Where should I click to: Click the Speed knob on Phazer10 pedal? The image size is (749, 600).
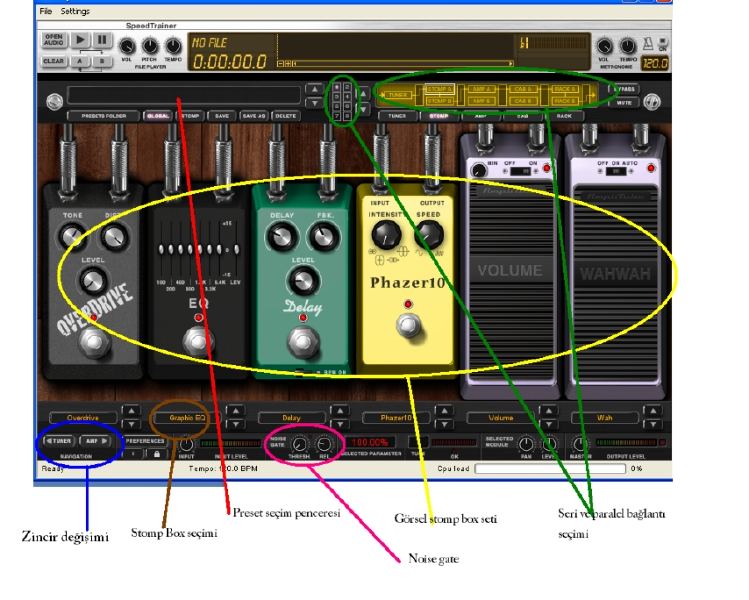click(x=429, y=233)
